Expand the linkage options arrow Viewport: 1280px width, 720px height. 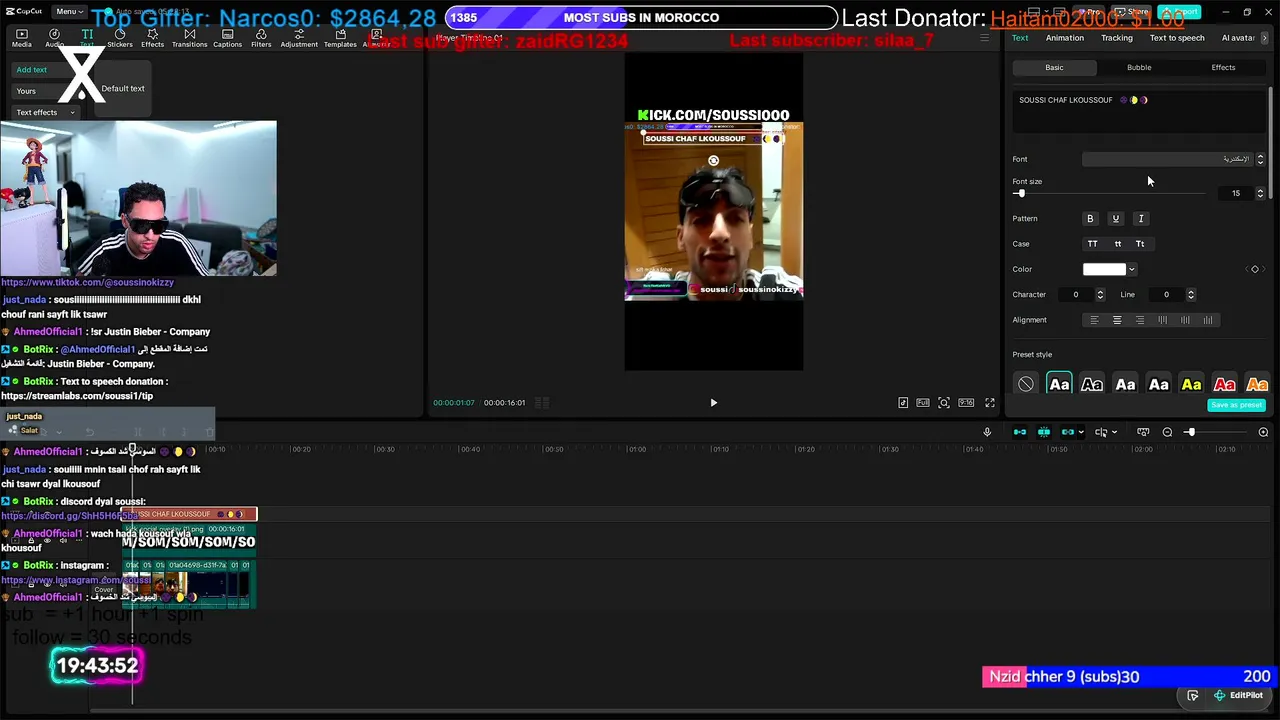(x=1081, y=432)
